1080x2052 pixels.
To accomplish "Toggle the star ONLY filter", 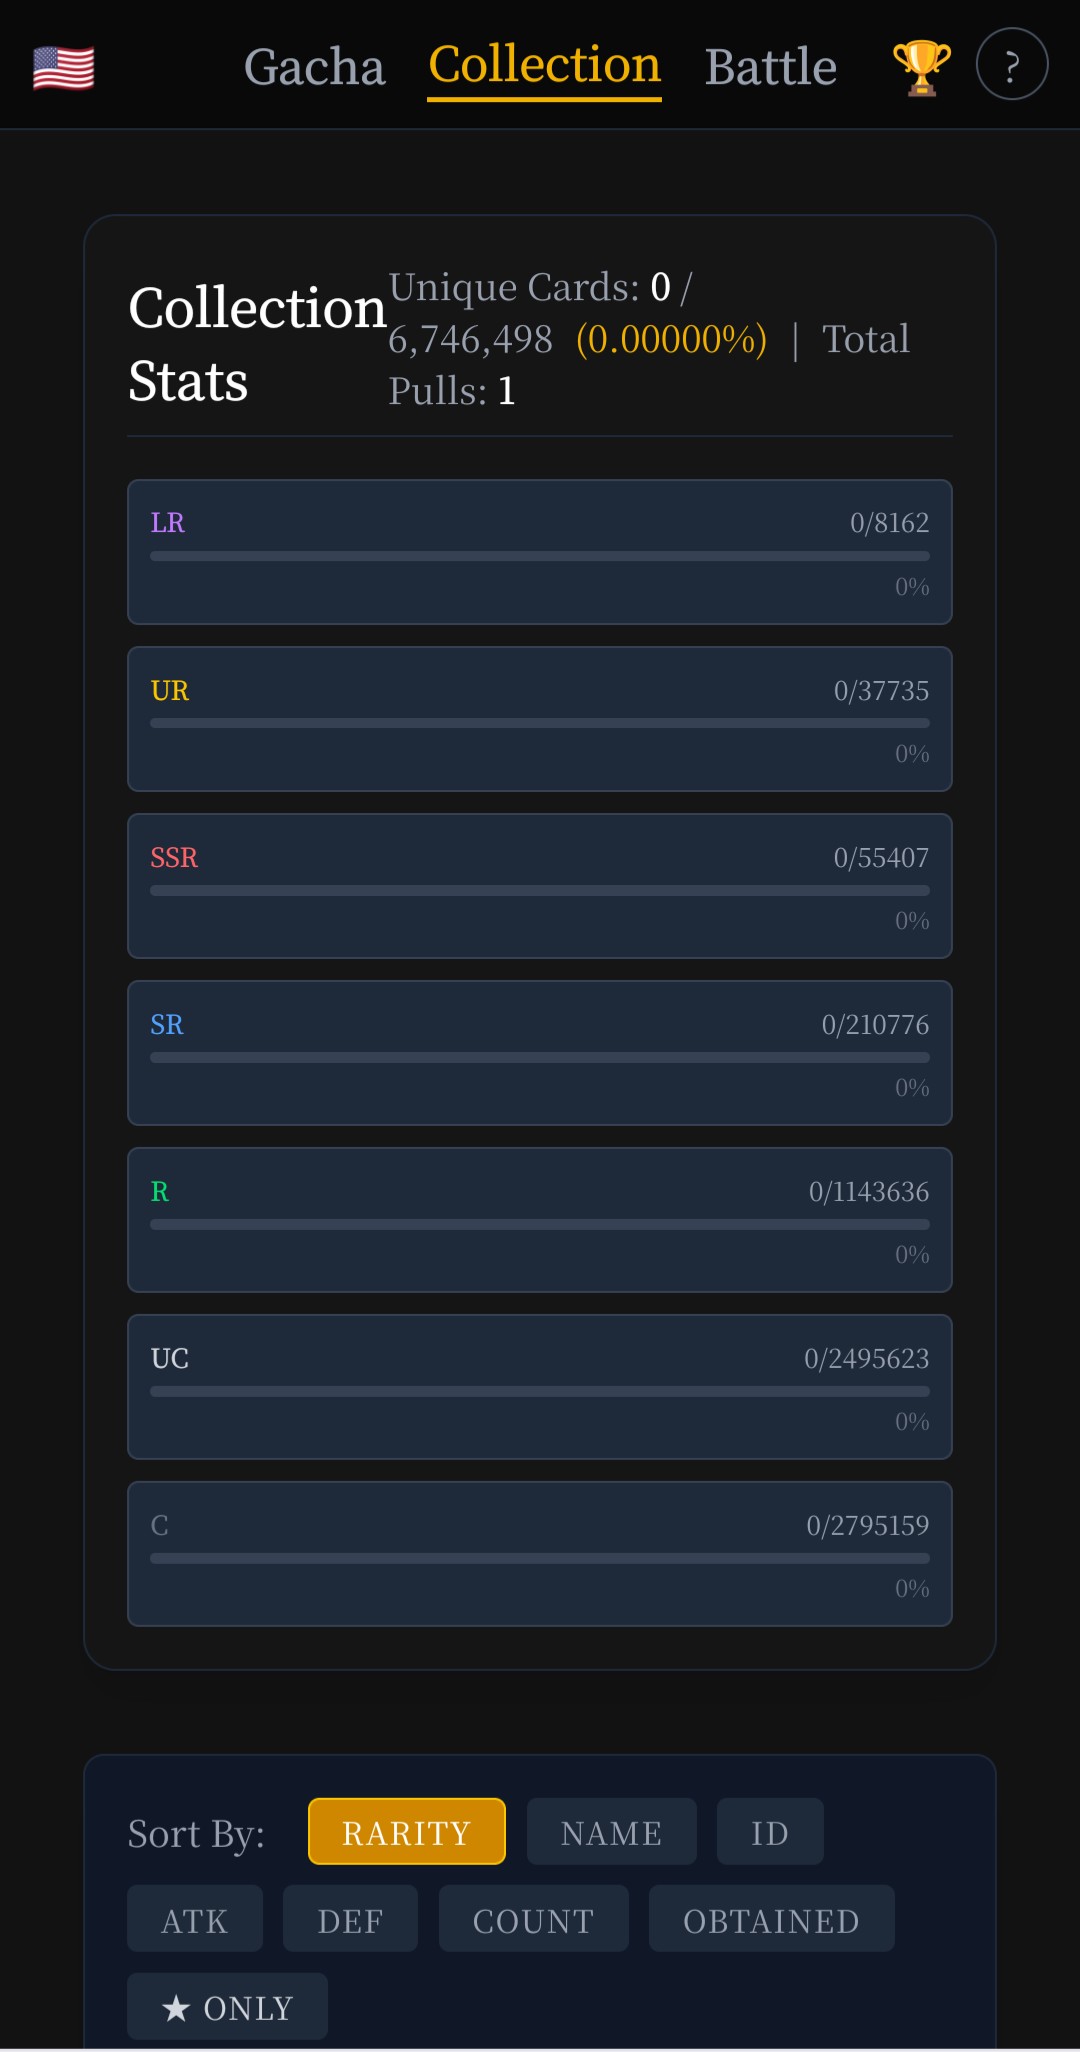I will (227, 2007).
